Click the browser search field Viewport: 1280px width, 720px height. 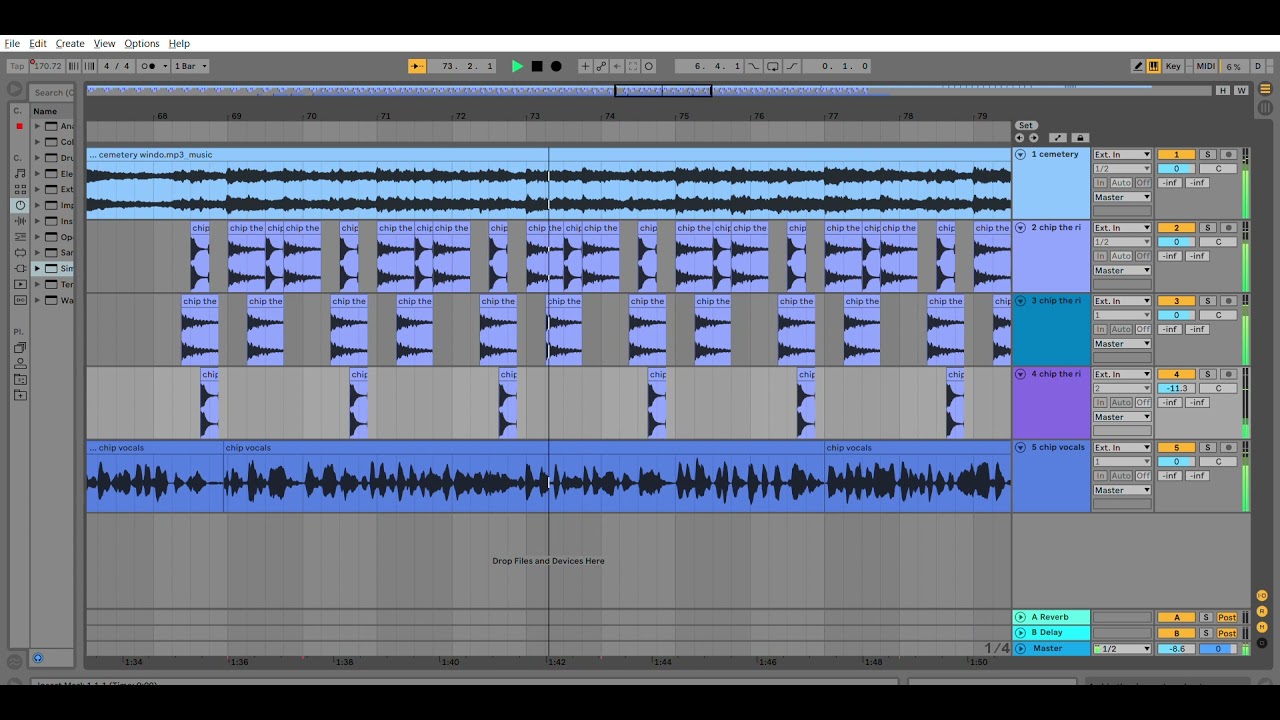pos(54,92)
